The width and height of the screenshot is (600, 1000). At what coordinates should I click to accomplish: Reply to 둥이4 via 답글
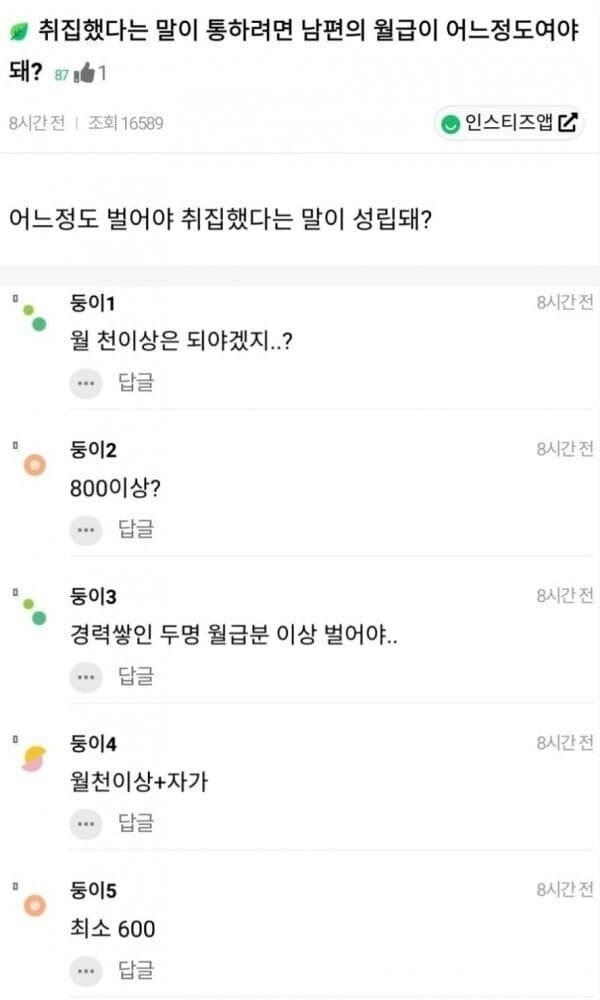click(x=136, y=823)
